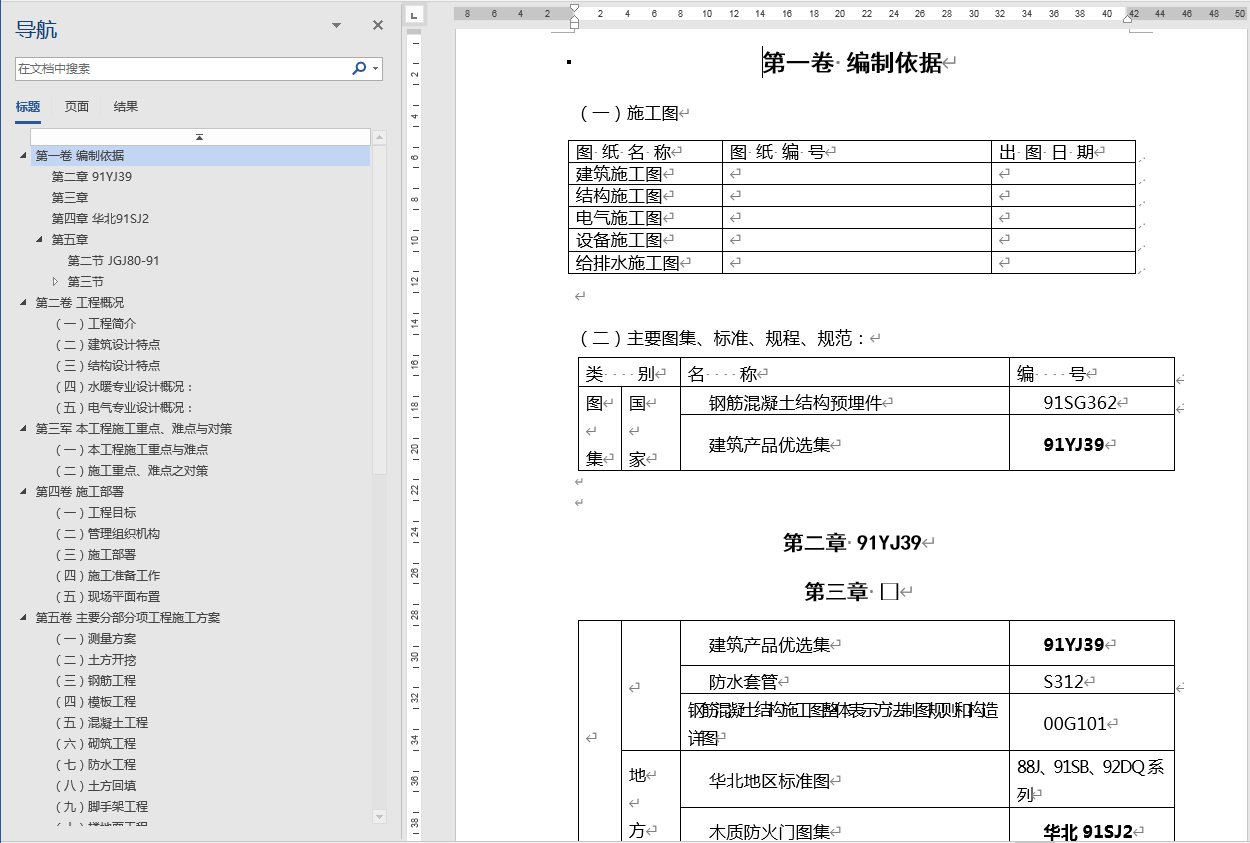Click the collapse arrow atop the heading list

[197, 135]
